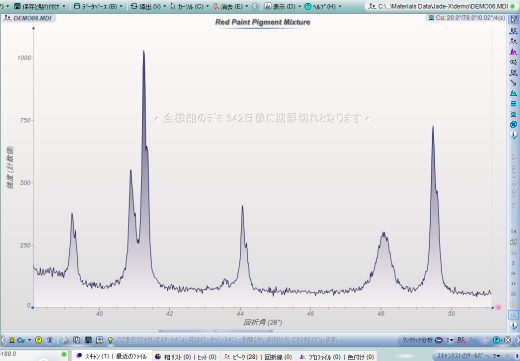
Task: Click the X-axis label 回折角 (2θ°)
Action: point(263,322)
